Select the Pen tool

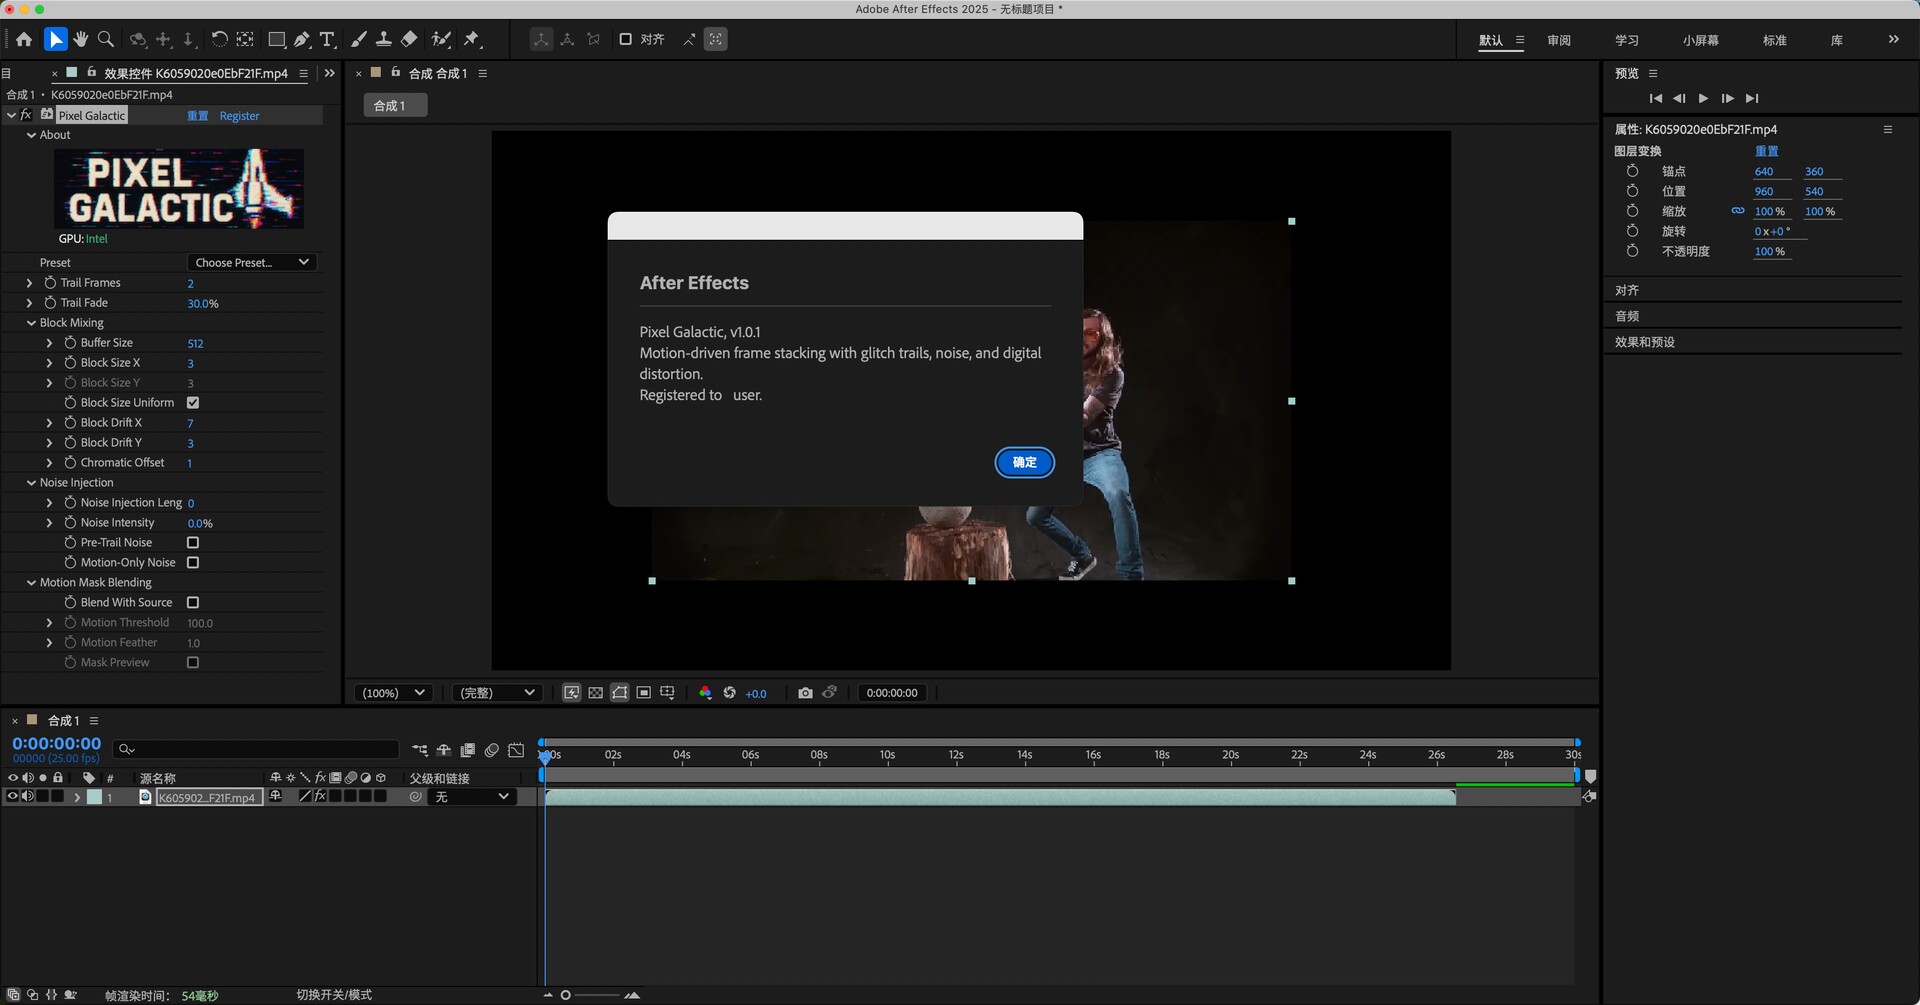coord(302,39)
